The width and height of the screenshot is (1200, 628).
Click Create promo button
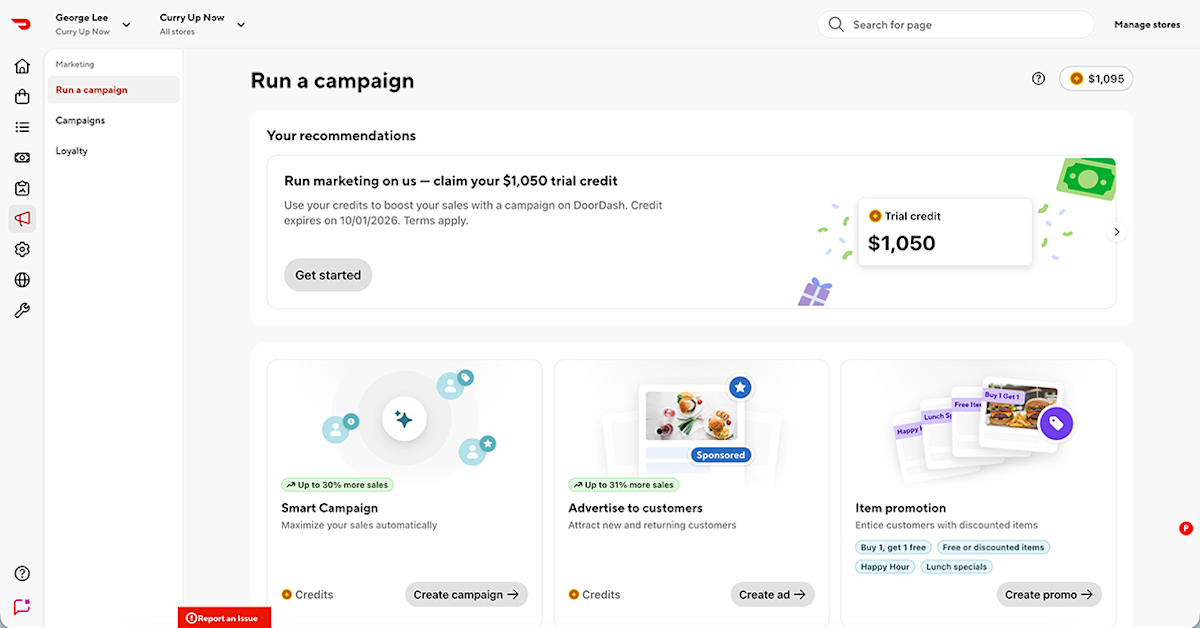1049,594
